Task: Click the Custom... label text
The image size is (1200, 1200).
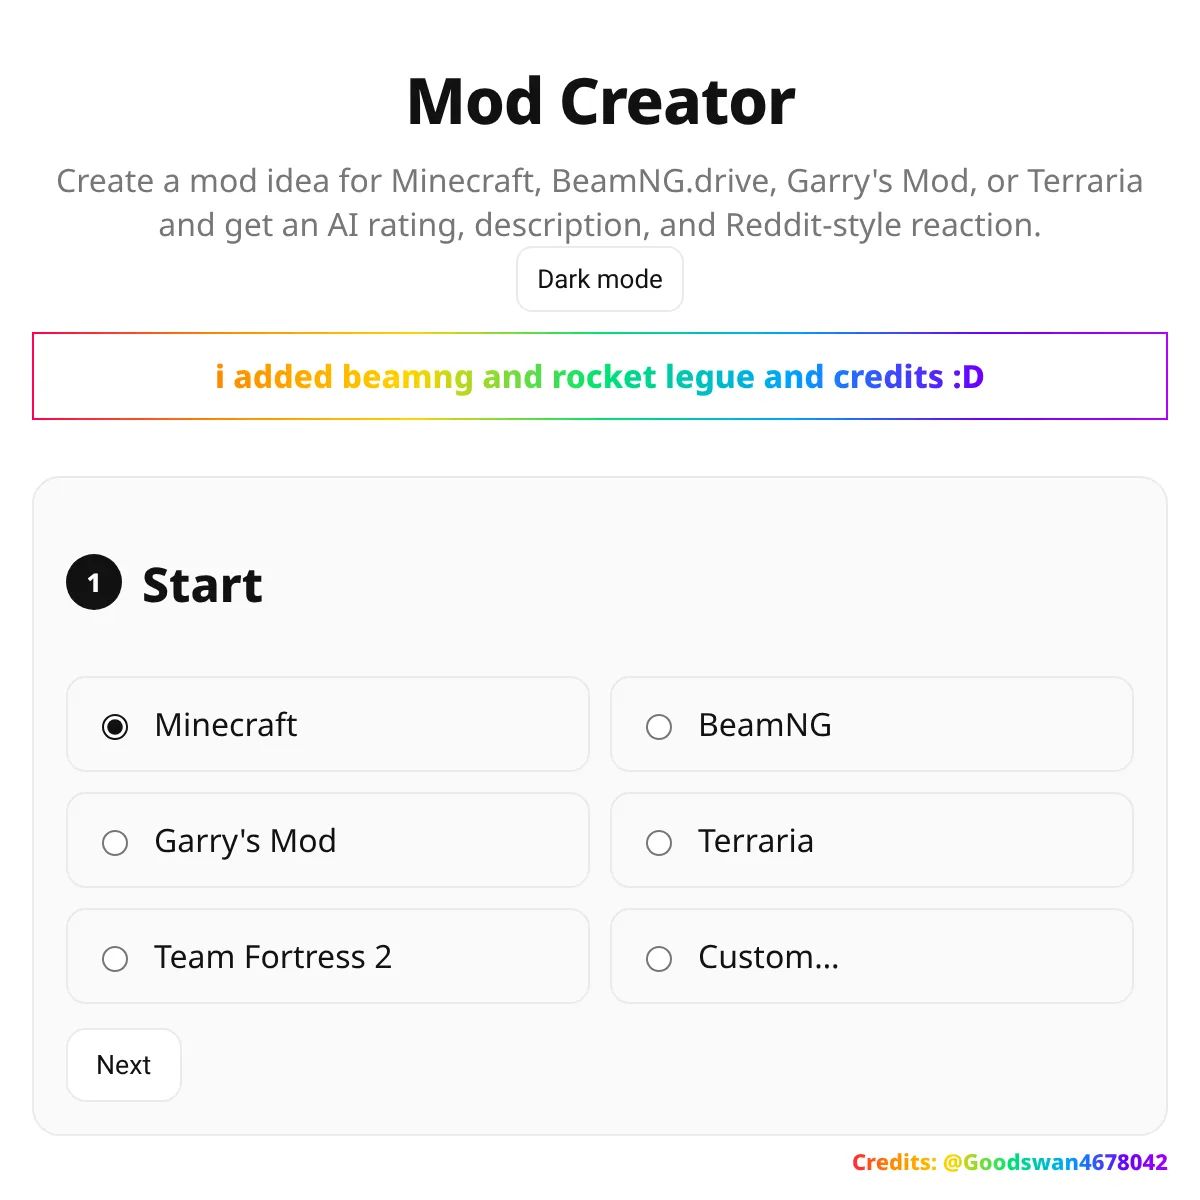Action: (769, 956)
